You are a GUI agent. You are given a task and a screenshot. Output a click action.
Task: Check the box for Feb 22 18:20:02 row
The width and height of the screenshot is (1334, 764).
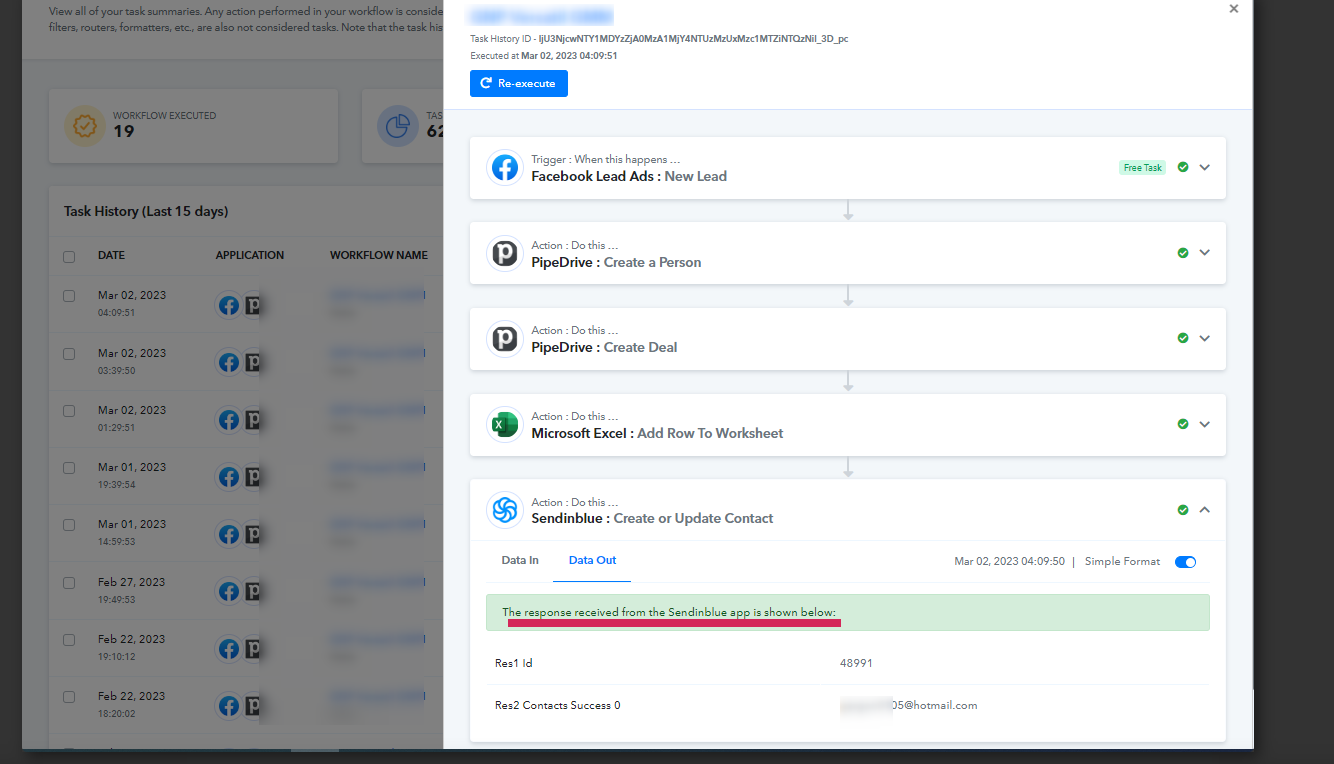click(x=69, y=697)
